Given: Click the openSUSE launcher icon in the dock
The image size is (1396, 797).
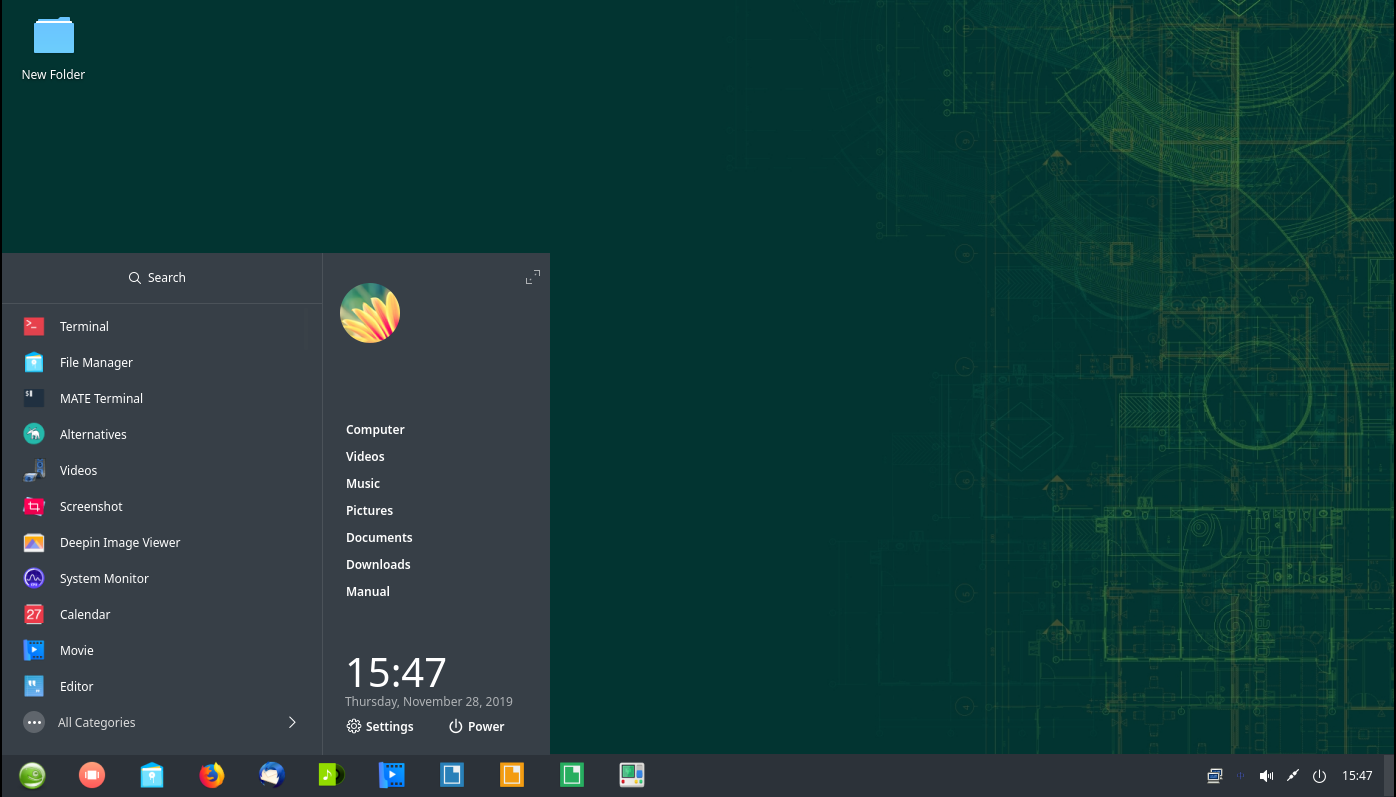Looking at the screenshot, I should tap(32, 775).
